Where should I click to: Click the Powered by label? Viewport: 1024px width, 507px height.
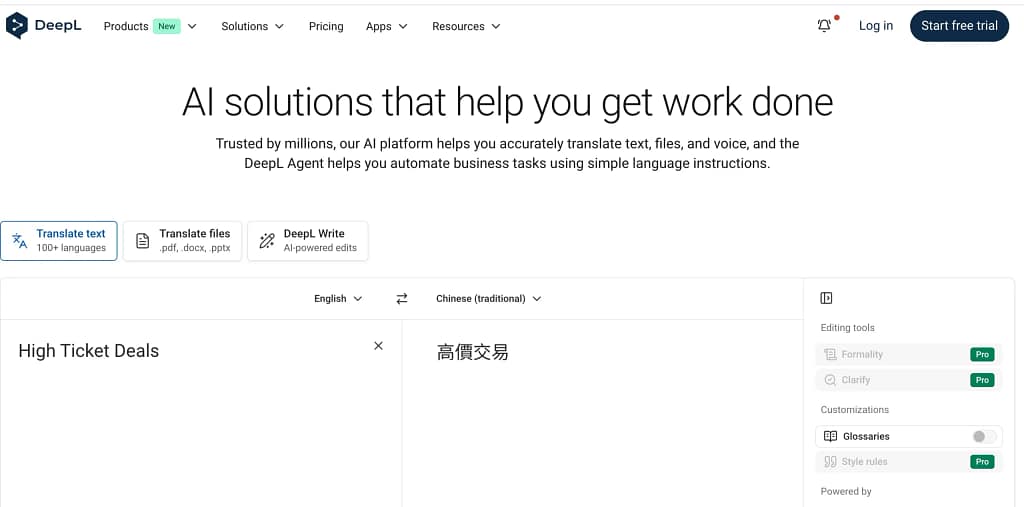click(846, 491)
